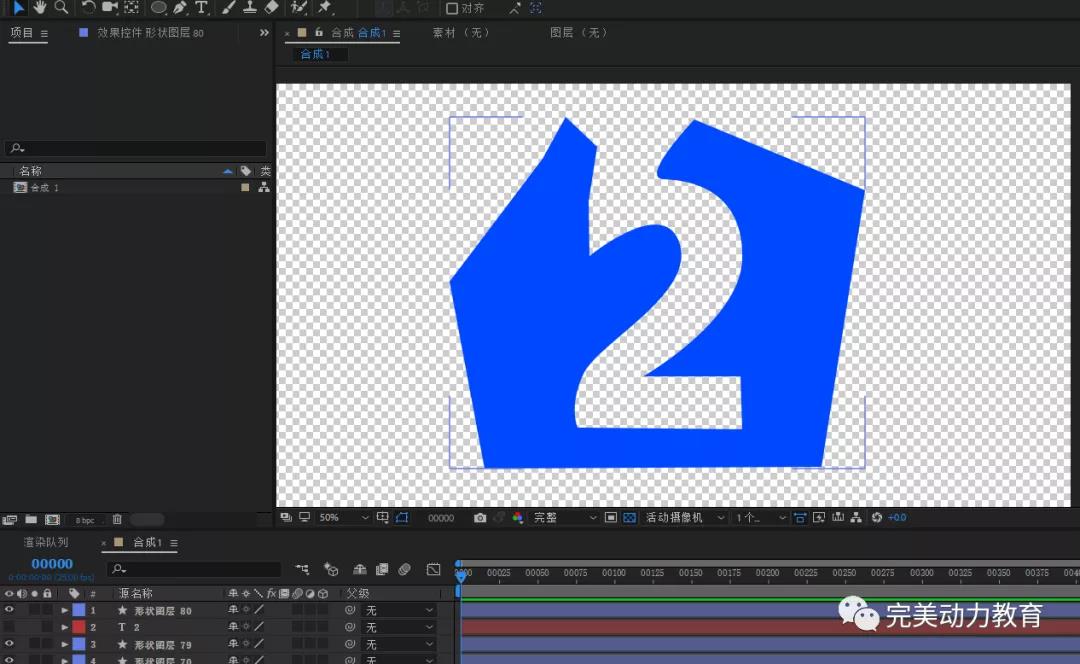Take a snapshot with camera icon
This screenshot has width=1080, height=664.
[x=480, y=518]
